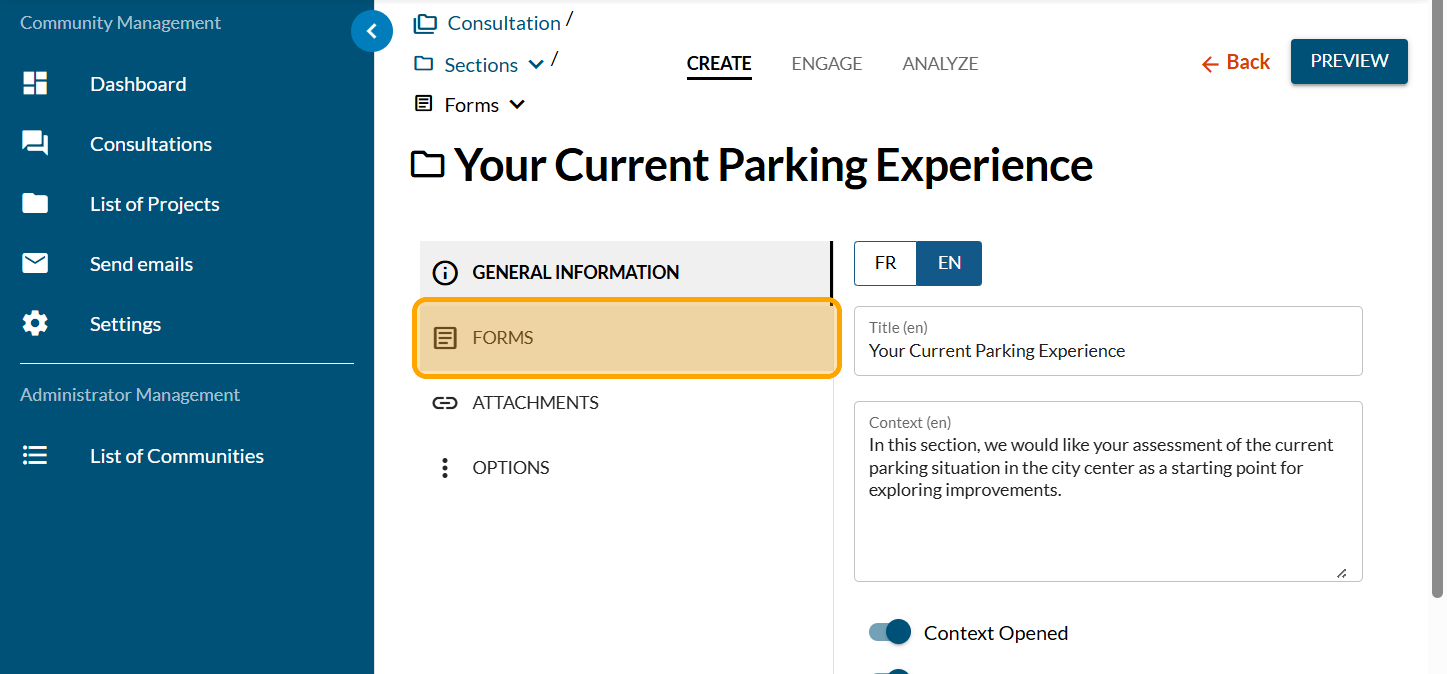Viewport: 1447px width, 674px height.
Task: Collapse the sidebar with the chevron button
Action: [372, 32]
